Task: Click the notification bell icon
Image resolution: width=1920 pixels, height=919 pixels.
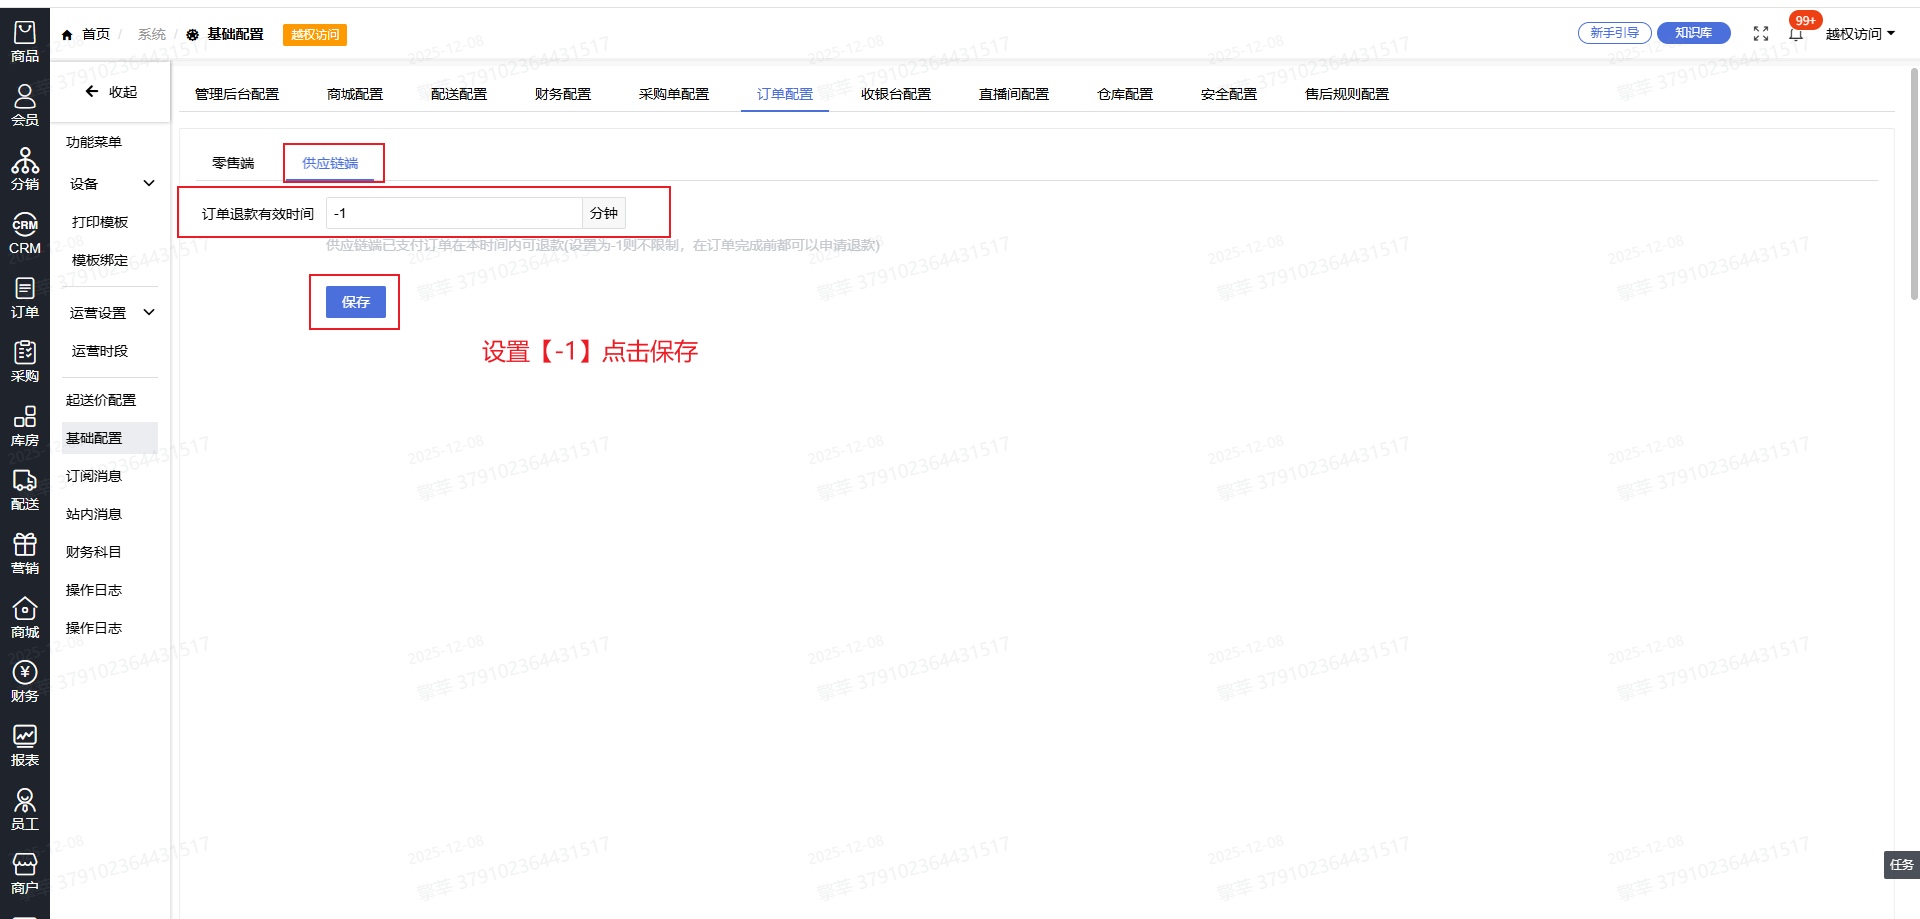Action: pyautogui.click(x=1796, y=34)
